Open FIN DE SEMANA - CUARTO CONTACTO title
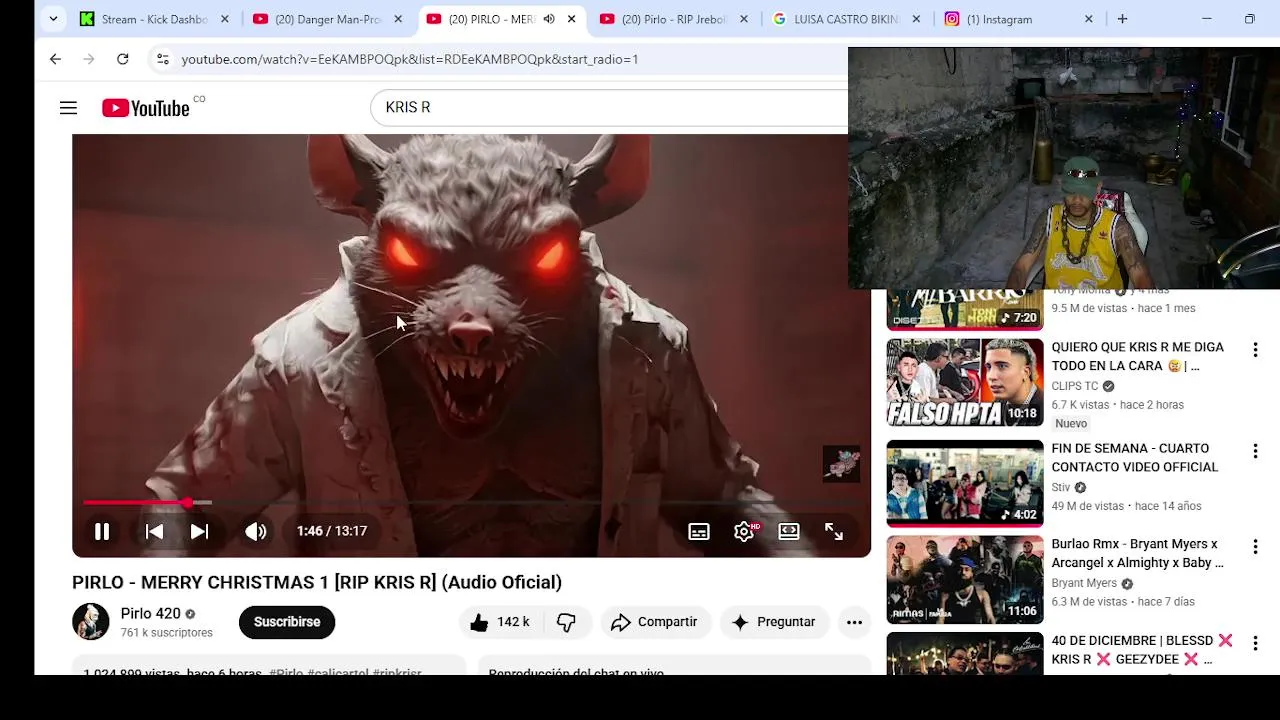Screen dimensions: 1280x720 tap(1134, 458)
